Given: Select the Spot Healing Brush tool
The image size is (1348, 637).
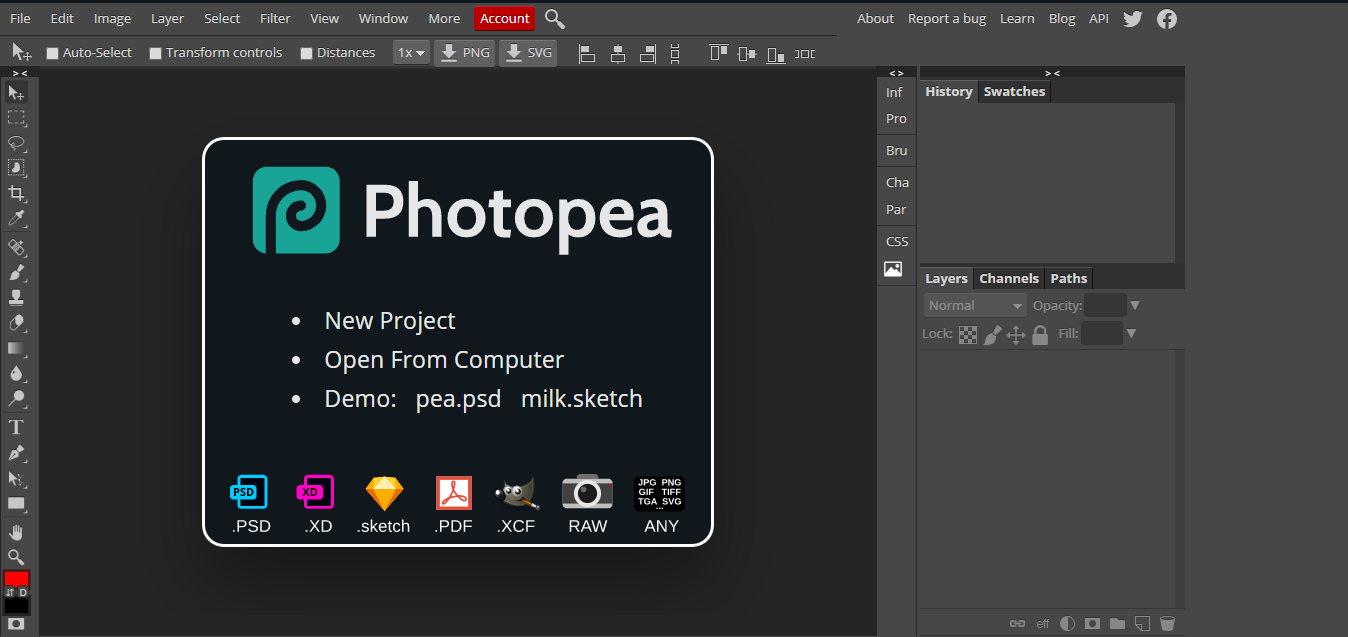Looking at the screenshot, I should coord(16,247).
